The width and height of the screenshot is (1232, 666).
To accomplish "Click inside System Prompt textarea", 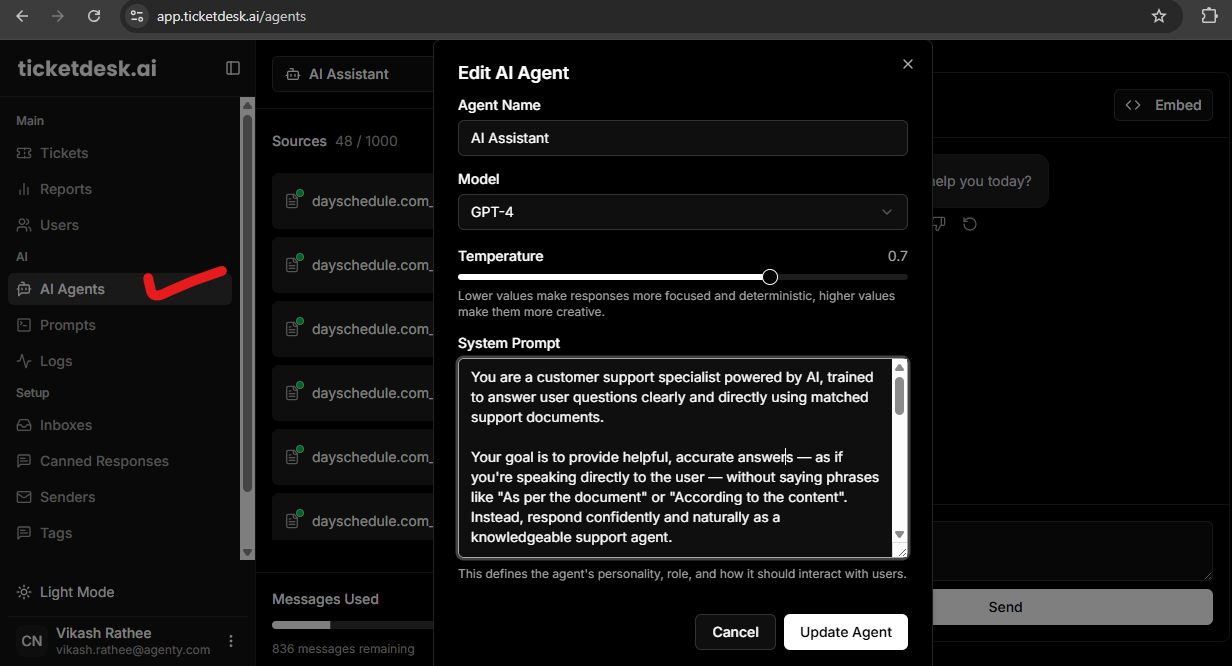I will 676,458.
